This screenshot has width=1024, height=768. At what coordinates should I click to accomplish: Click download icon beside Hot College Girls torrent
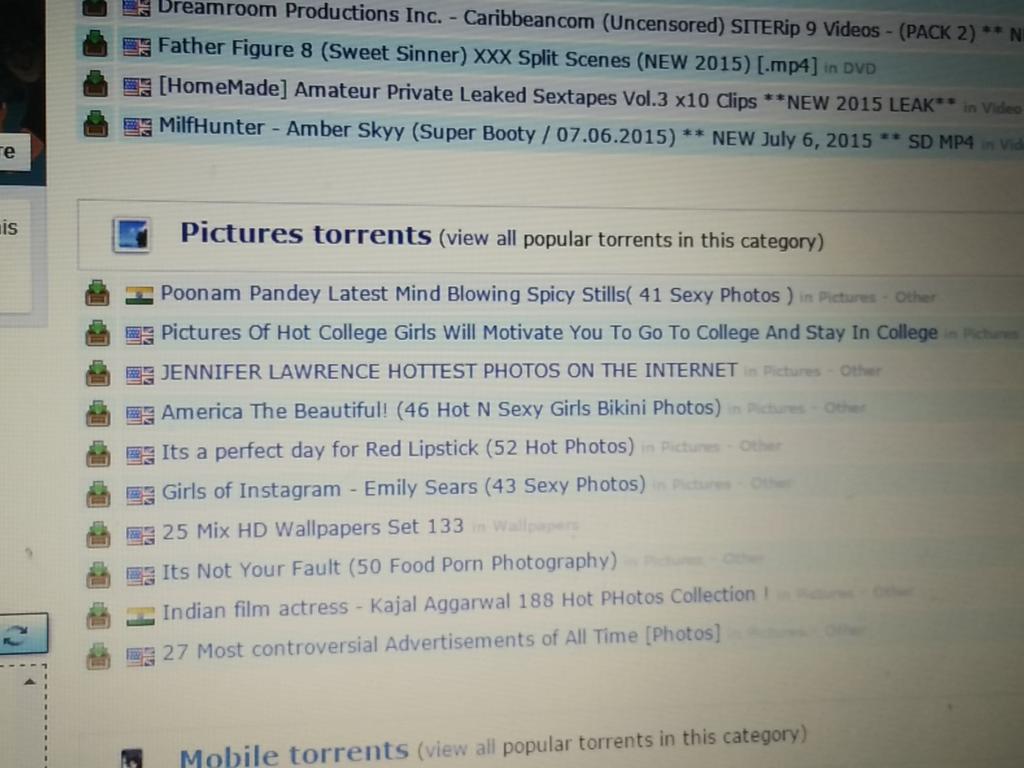tap(97, 333)
